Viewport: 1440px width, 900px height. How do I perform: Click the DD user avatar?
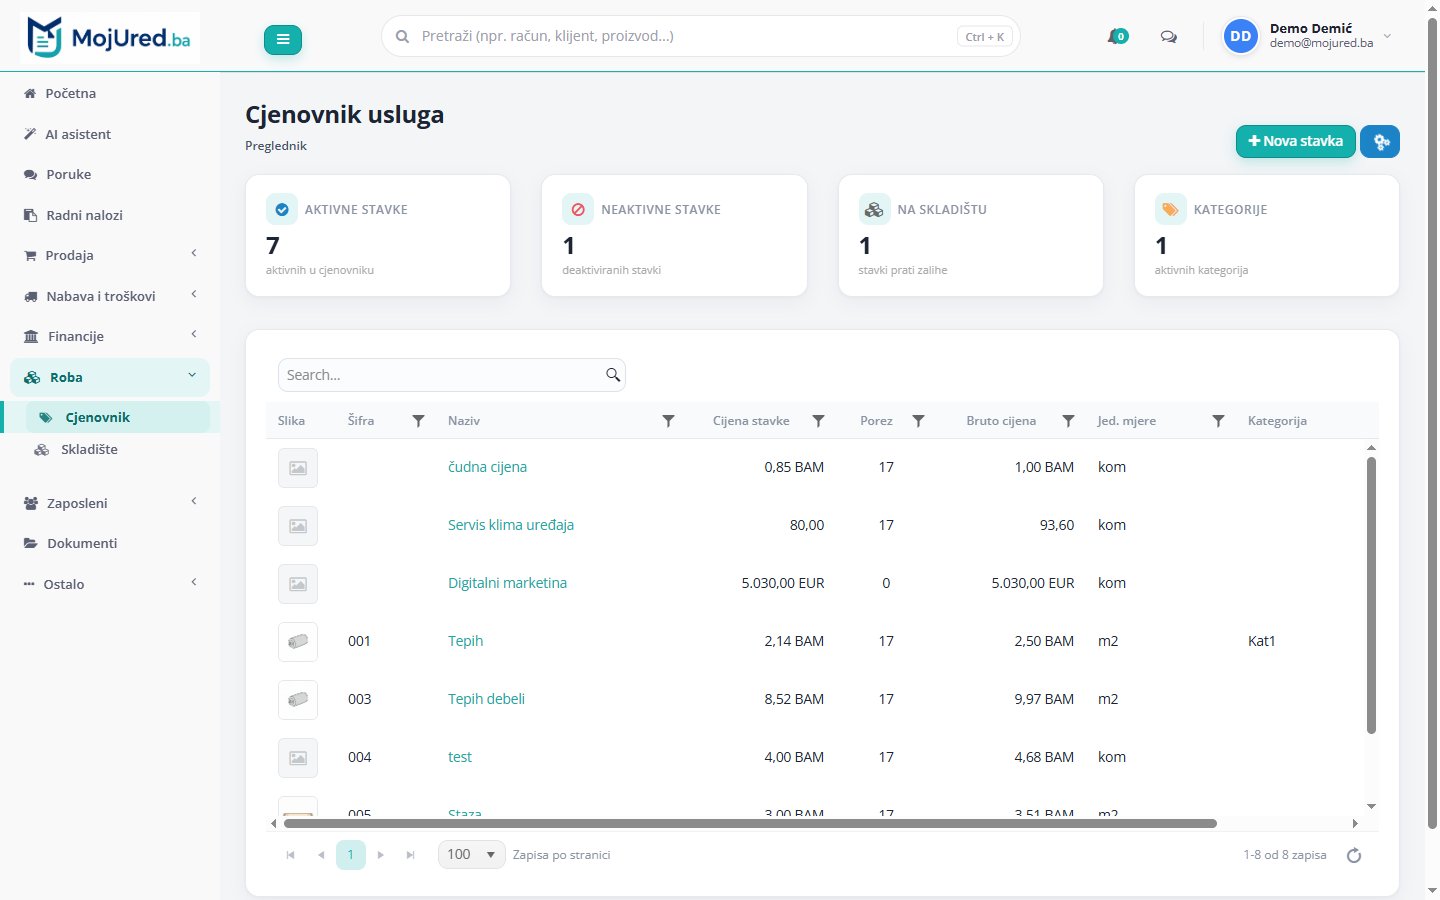click(x=1241, y=36)
